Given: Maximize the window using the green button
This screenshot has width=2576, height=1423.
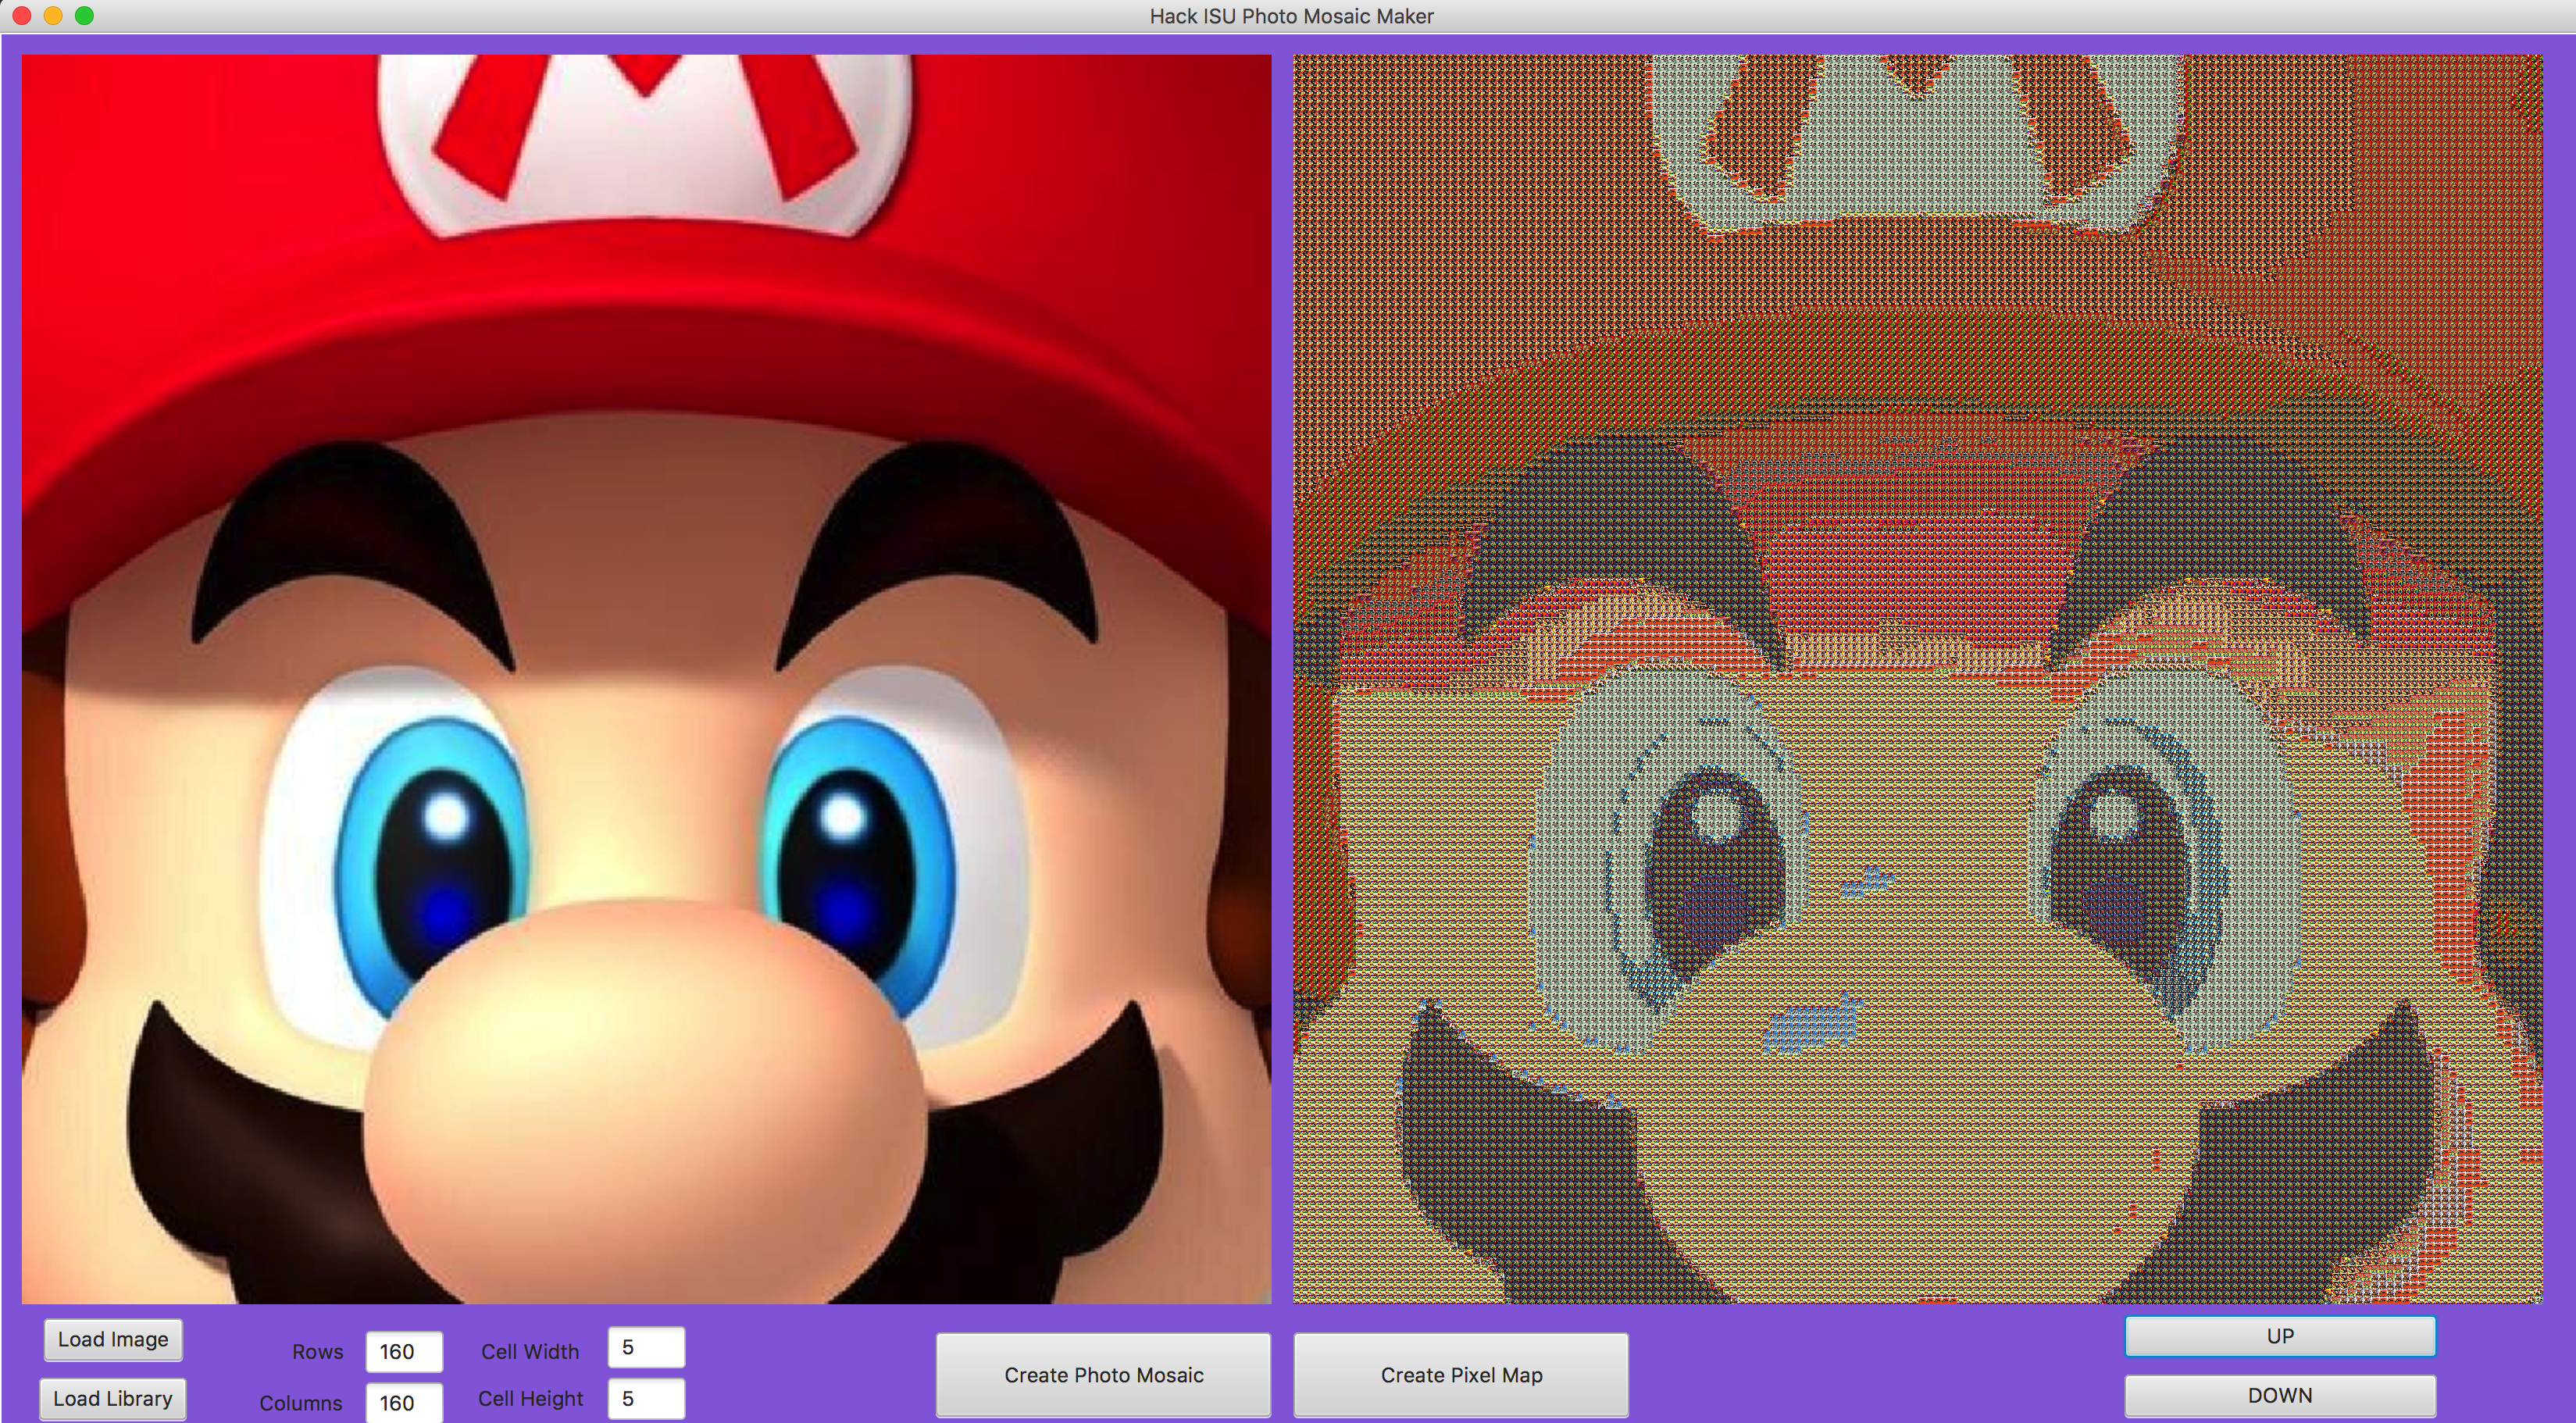Looking at the screenshot, I should click(x=85, y=16).
